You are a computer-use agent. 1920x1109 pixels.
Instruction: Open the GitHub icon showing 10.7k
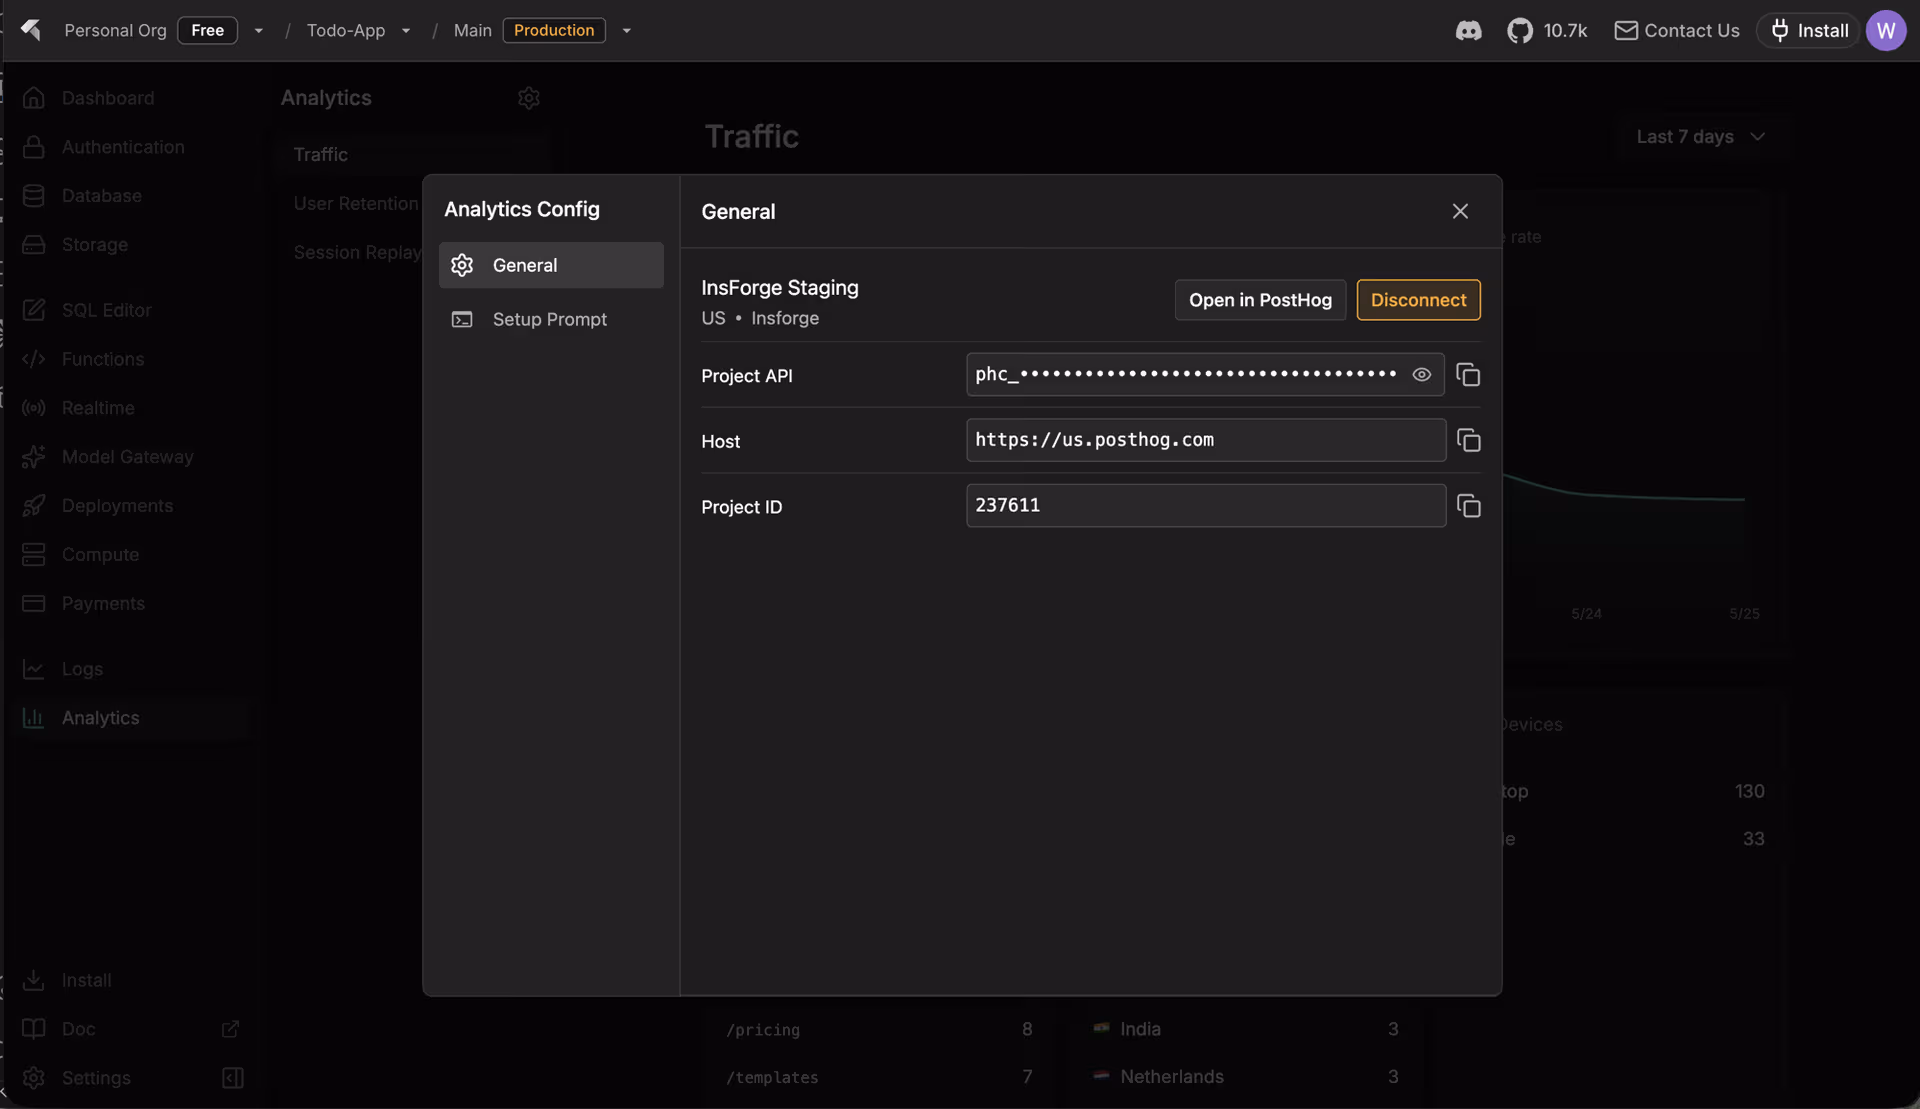pos(1547,30)
